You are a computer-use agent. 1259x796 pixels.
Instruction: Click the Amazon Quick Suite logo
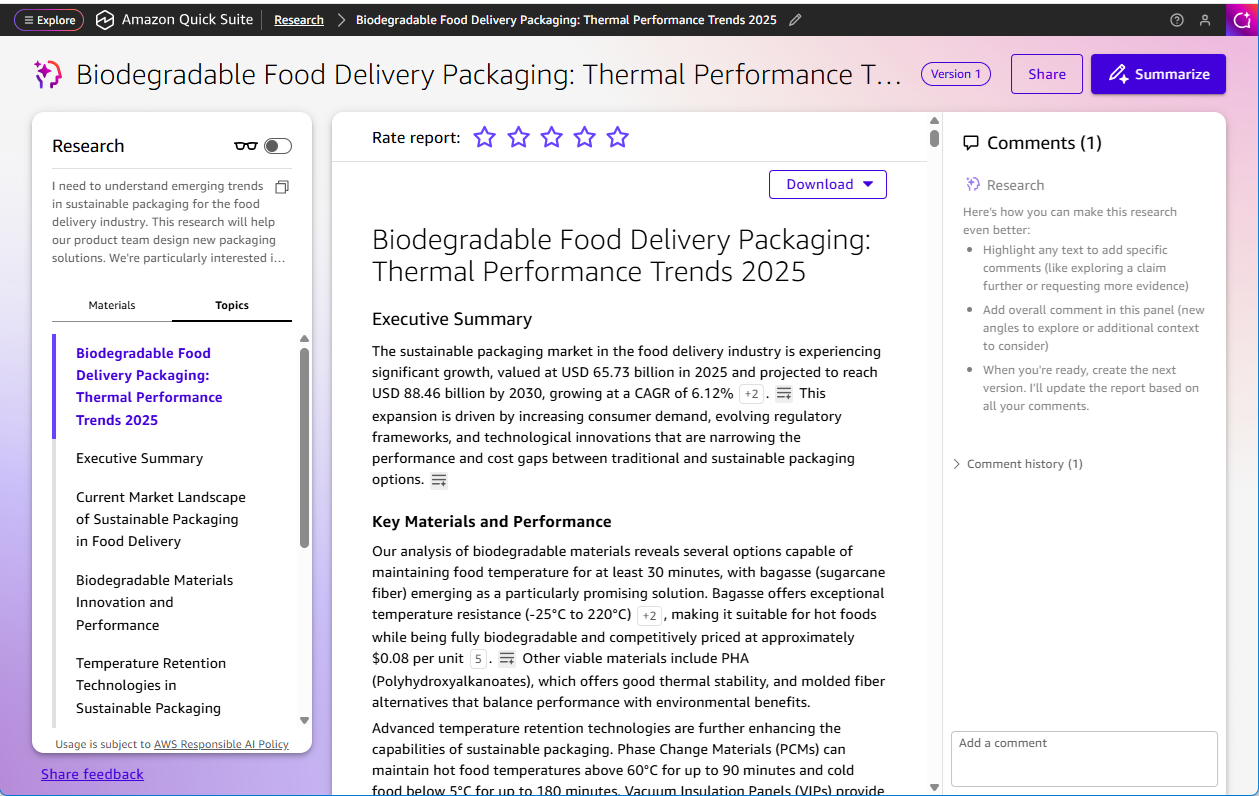click(x=105, y=20)
